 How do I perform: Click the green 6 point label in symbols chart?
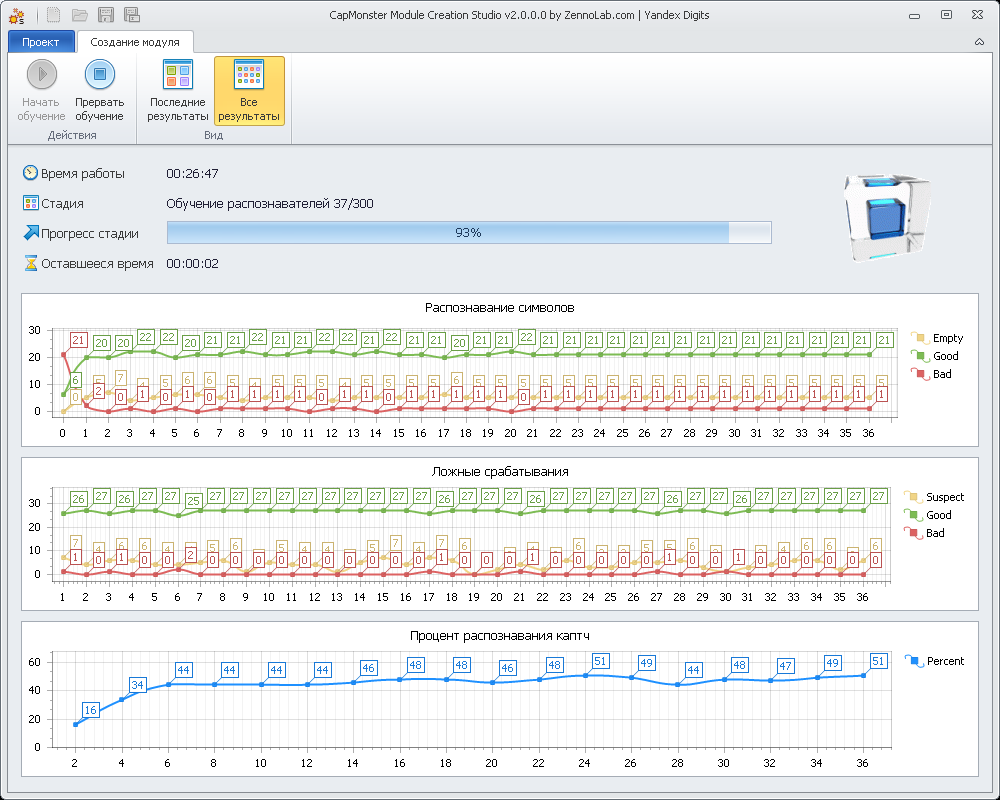pyautogui.click(x=75, y=380)
